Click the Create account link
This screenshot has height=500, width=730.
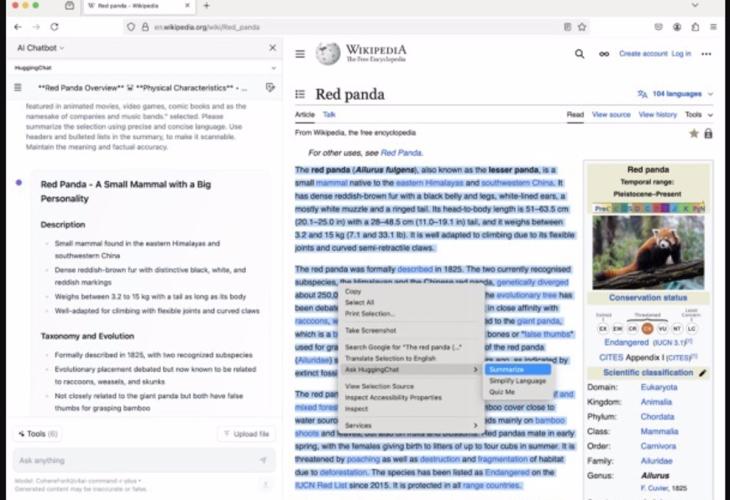click(642, 54)
